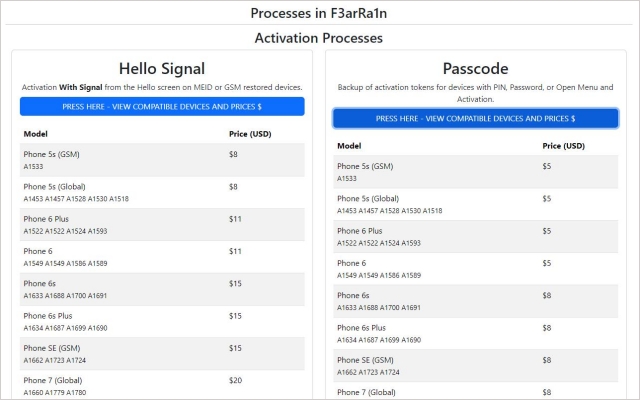
Task: Click the $20 price for Phone 7 (Global)
Action: [x=235, y=380]
